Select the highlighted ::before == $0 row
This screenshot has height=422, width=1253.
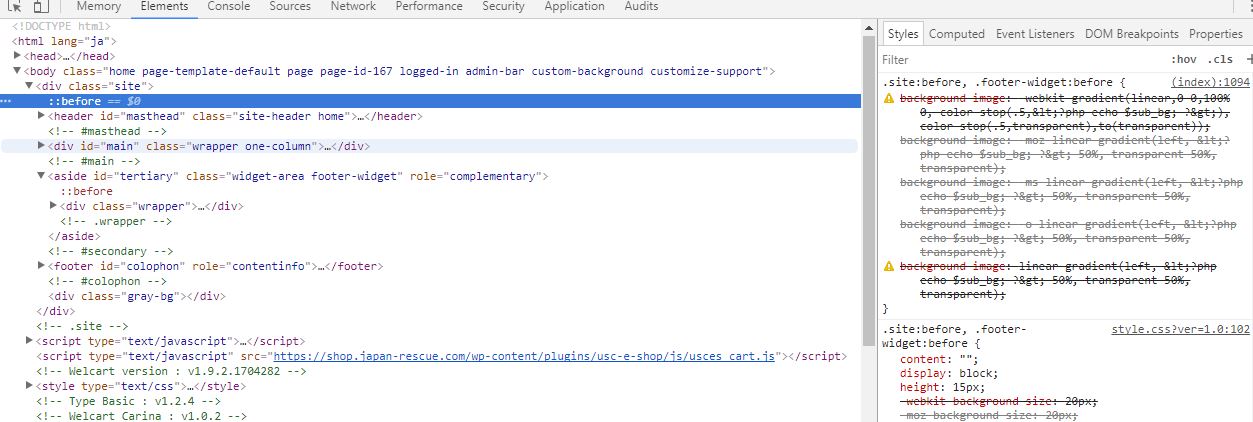point(430,101)
